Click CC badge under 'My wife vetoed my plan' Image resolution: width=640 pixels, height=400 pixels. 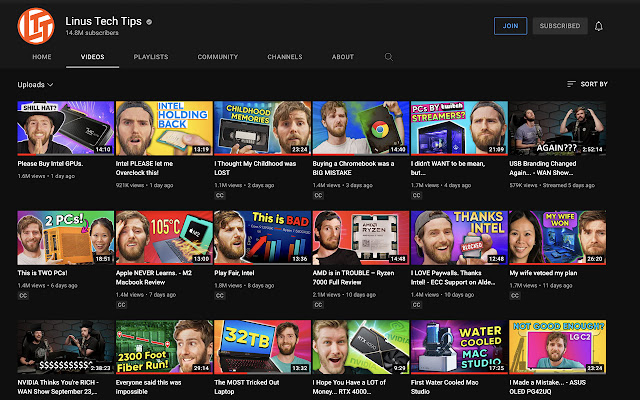coord(515,296)
